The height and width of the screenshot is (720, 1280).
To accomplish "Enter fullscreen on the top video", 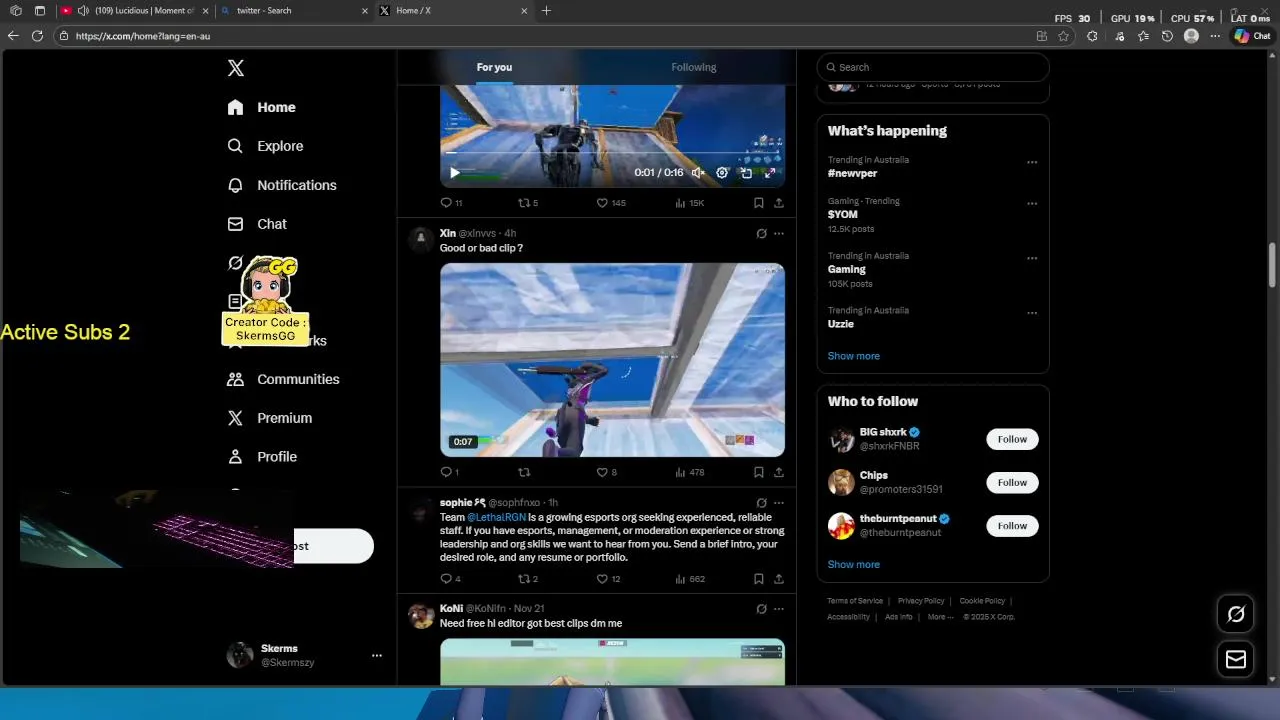I will click(770, 172).
